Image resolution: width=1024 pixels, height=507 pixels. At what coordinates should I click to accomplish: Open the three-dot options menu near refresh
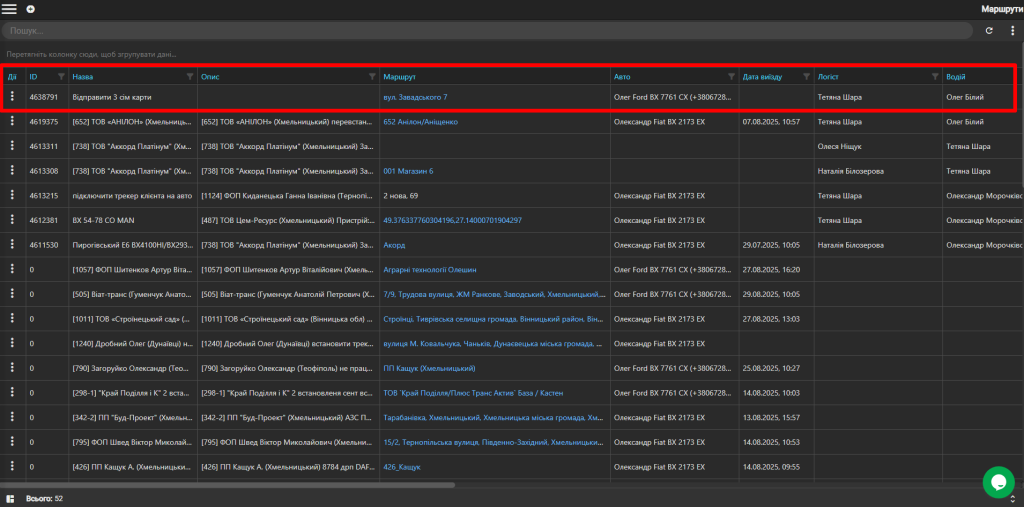tap(1012, 30)
